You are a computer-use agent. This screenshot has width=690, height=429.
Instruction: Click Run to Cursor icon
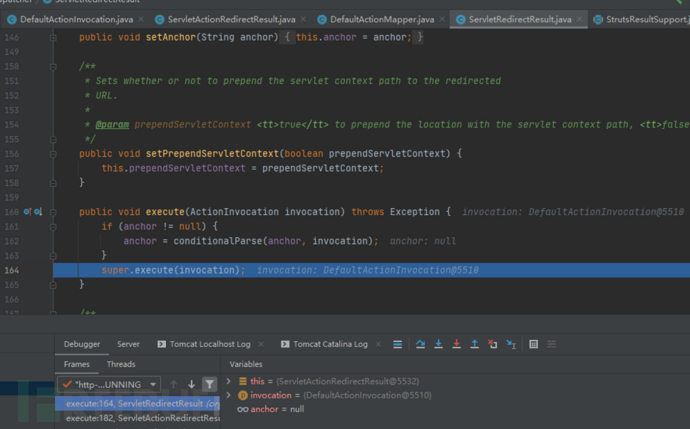click(511, 344)
